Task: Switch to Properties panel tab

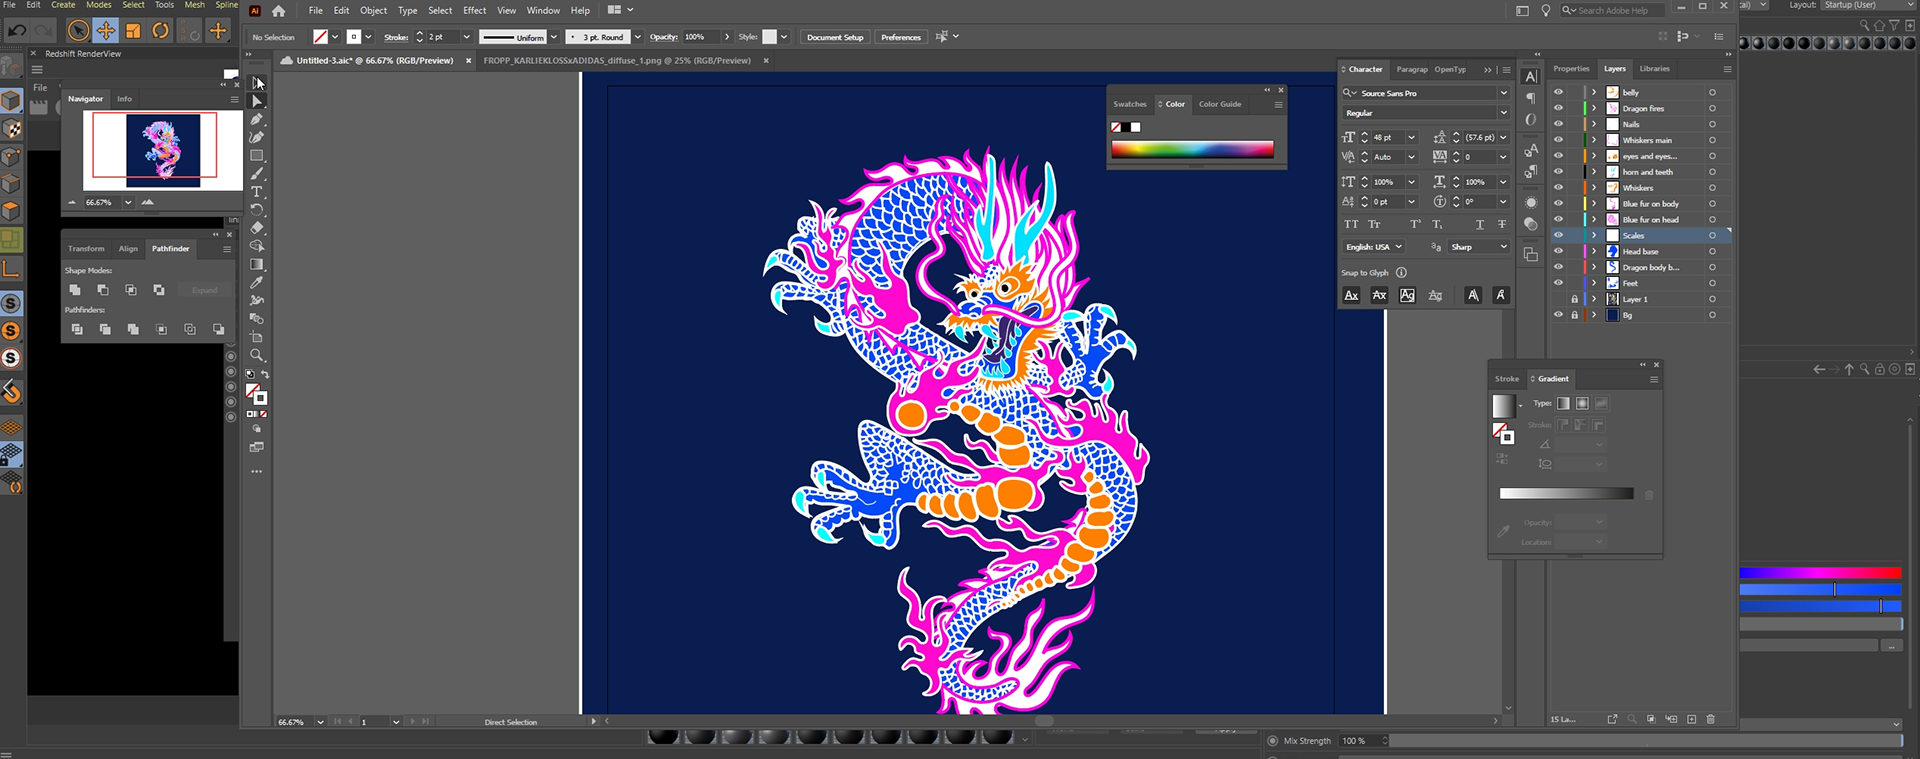Action: click(x=1571, y=69)
